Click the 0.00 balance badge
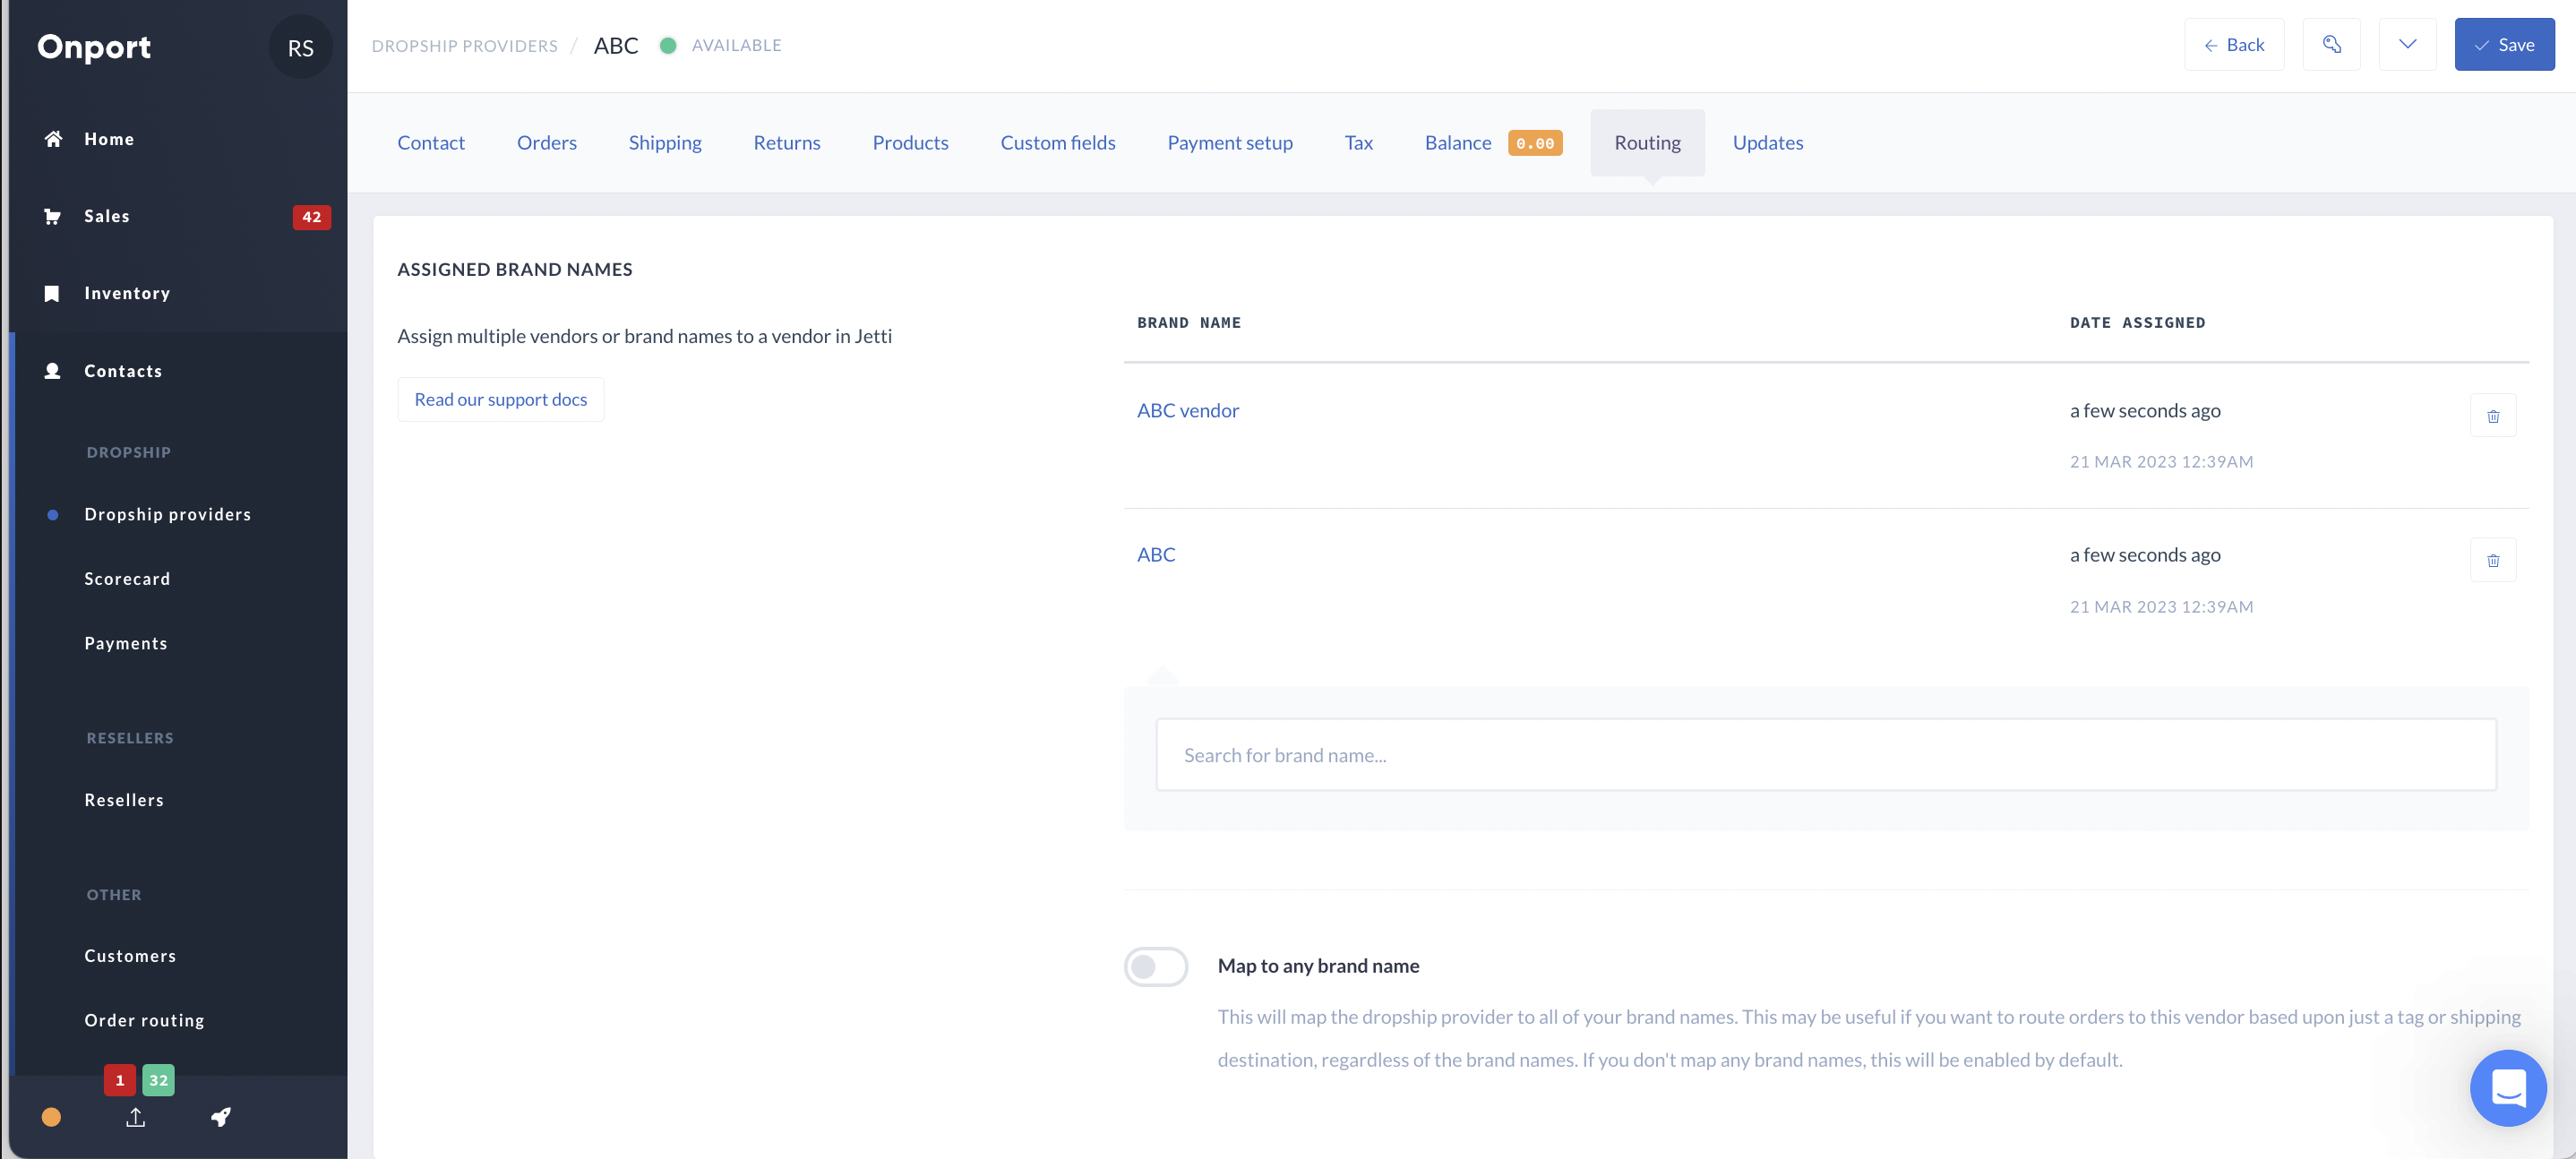The image size is (2576, 1159). (1535, 143)
